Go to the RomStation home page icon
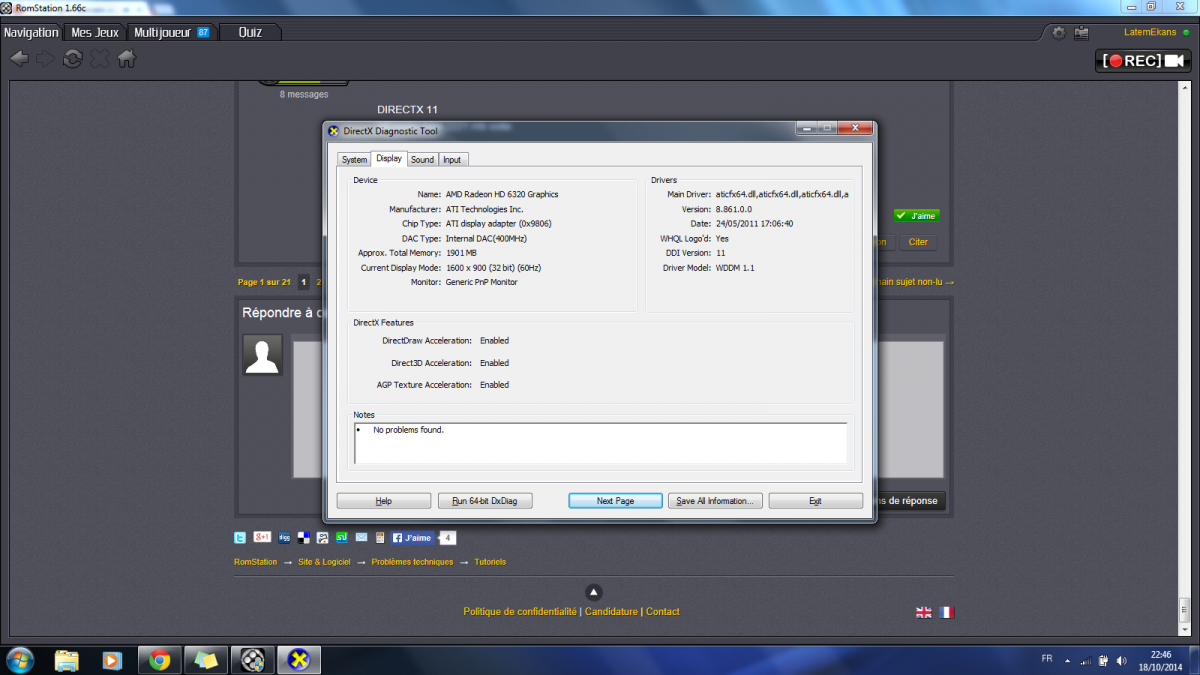The width and height of the screenshot is (1200, 675). [127, 59]
